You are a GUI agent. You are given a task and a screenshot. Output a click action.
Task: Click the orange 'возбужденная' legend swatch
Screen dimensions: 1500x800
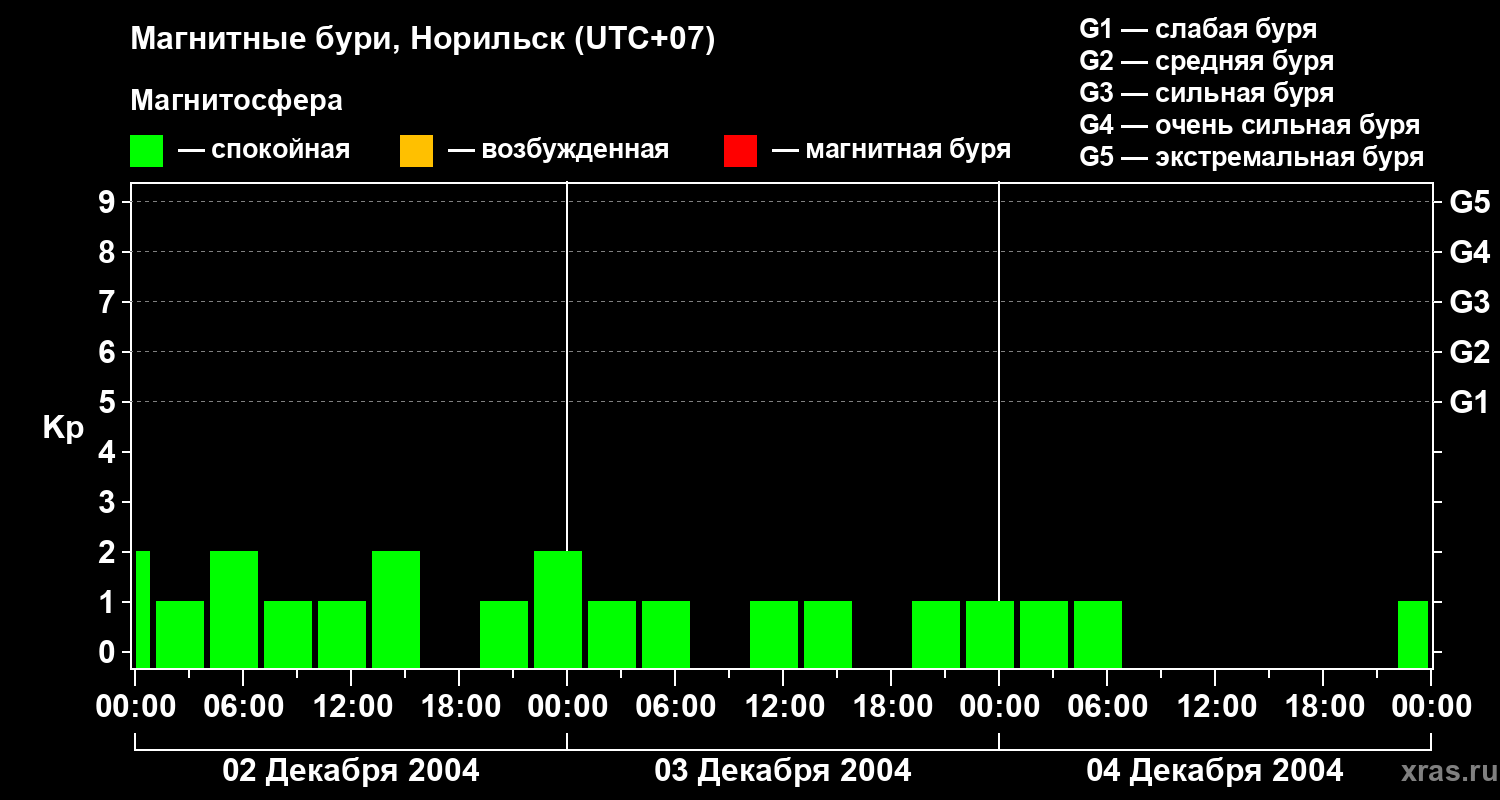point(416,151)
